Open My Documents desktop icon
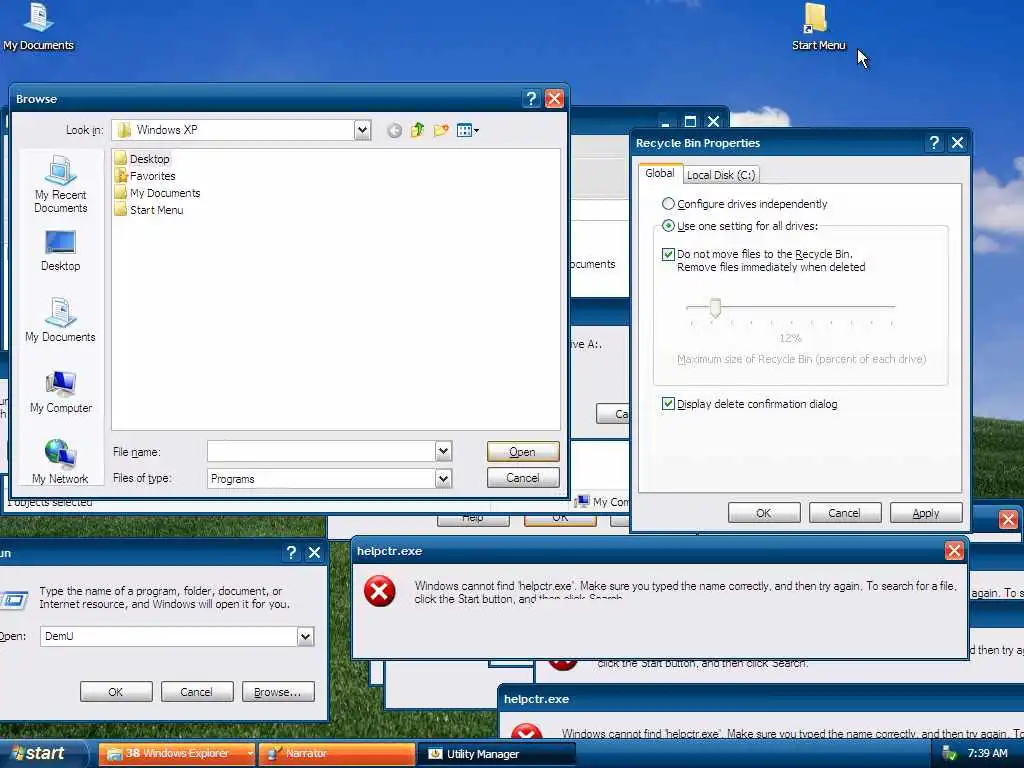 (x=38, y=26)
